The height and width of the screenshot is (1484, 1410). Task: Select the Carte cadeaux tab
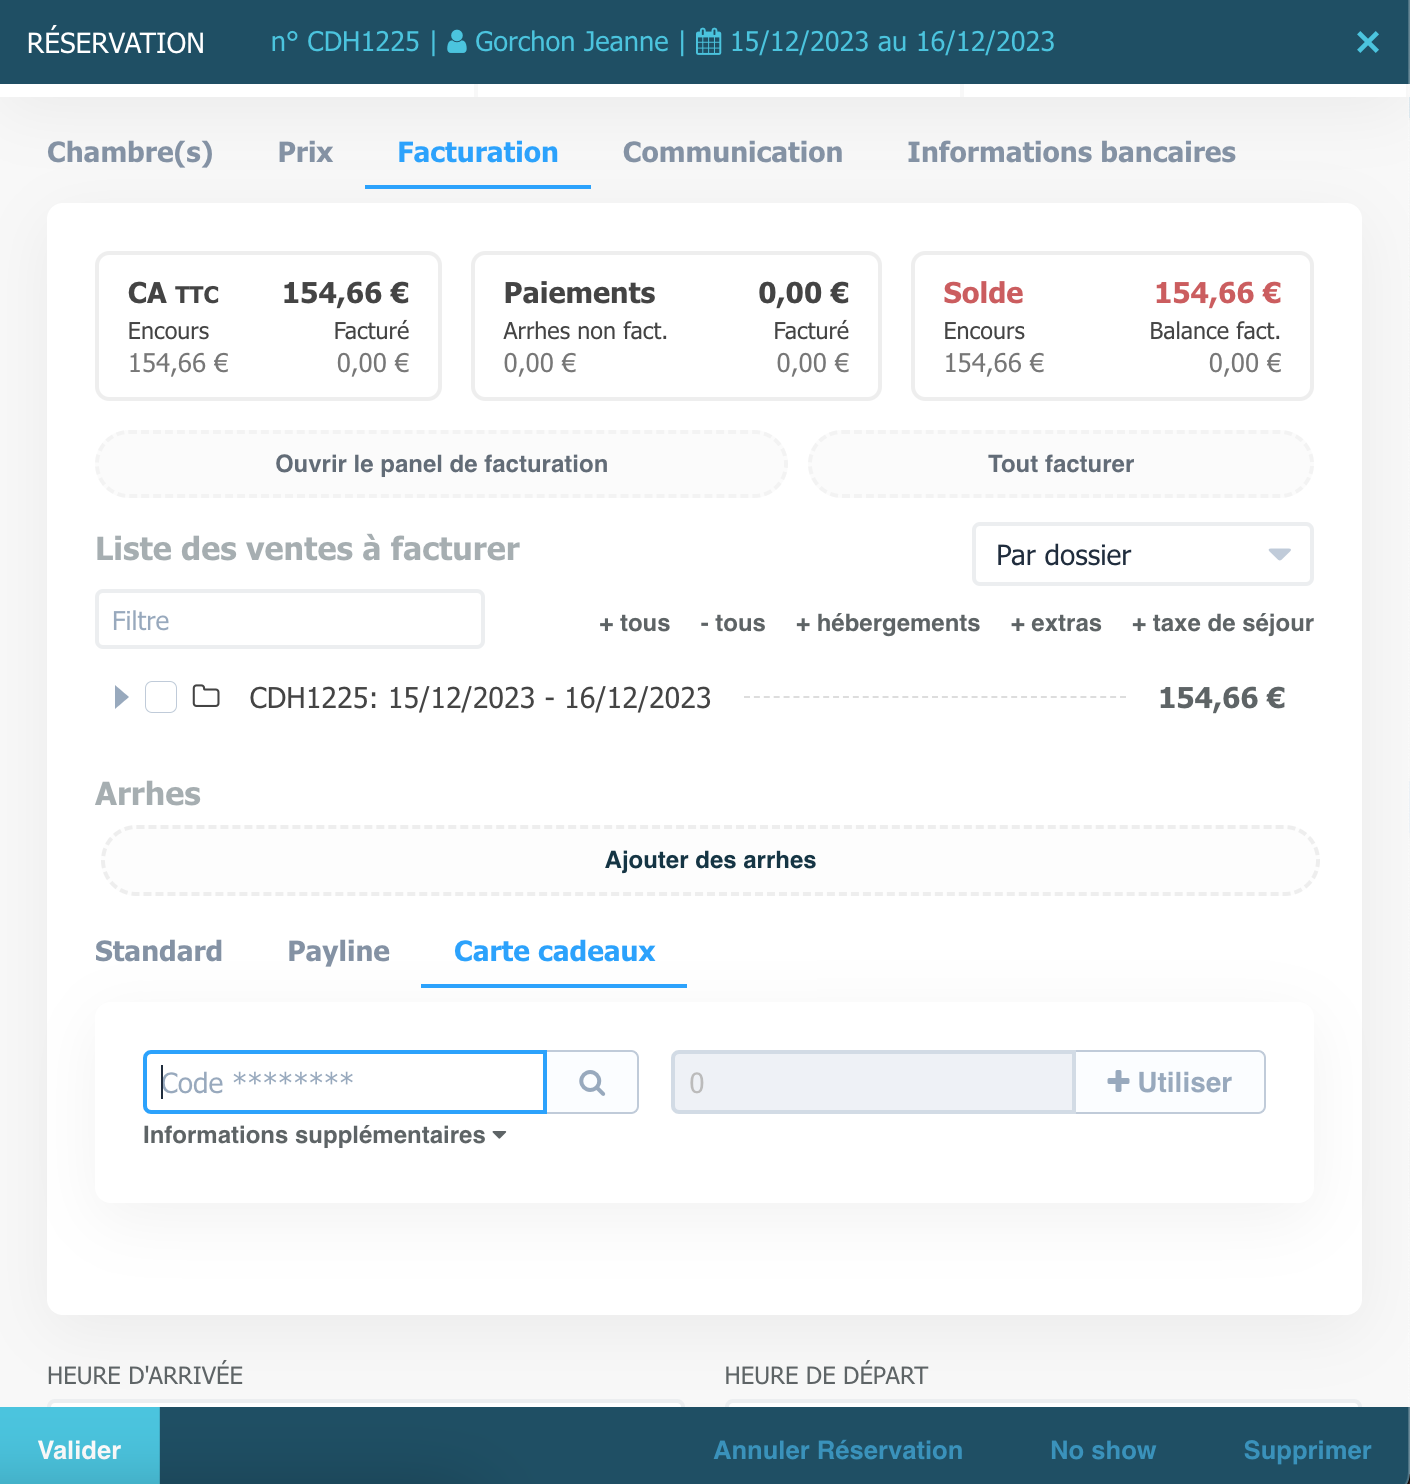tap(554, 951)
